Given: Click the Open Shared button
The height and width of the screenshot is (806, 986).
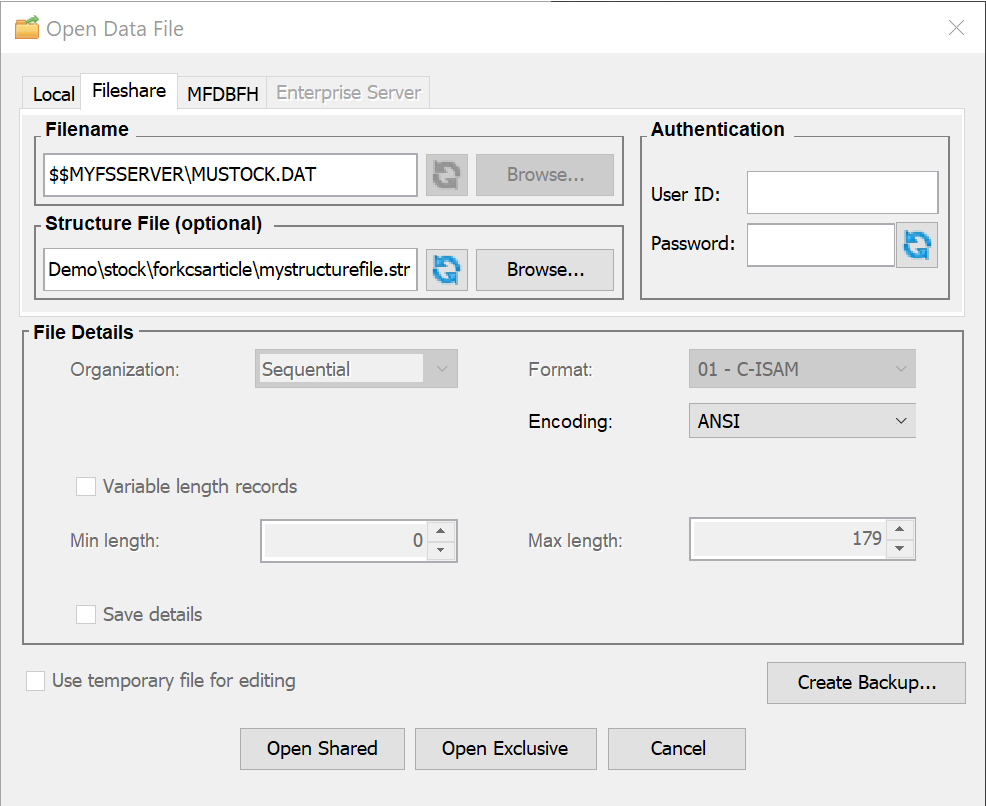Looking at the screenshot, I should point(322,748).
